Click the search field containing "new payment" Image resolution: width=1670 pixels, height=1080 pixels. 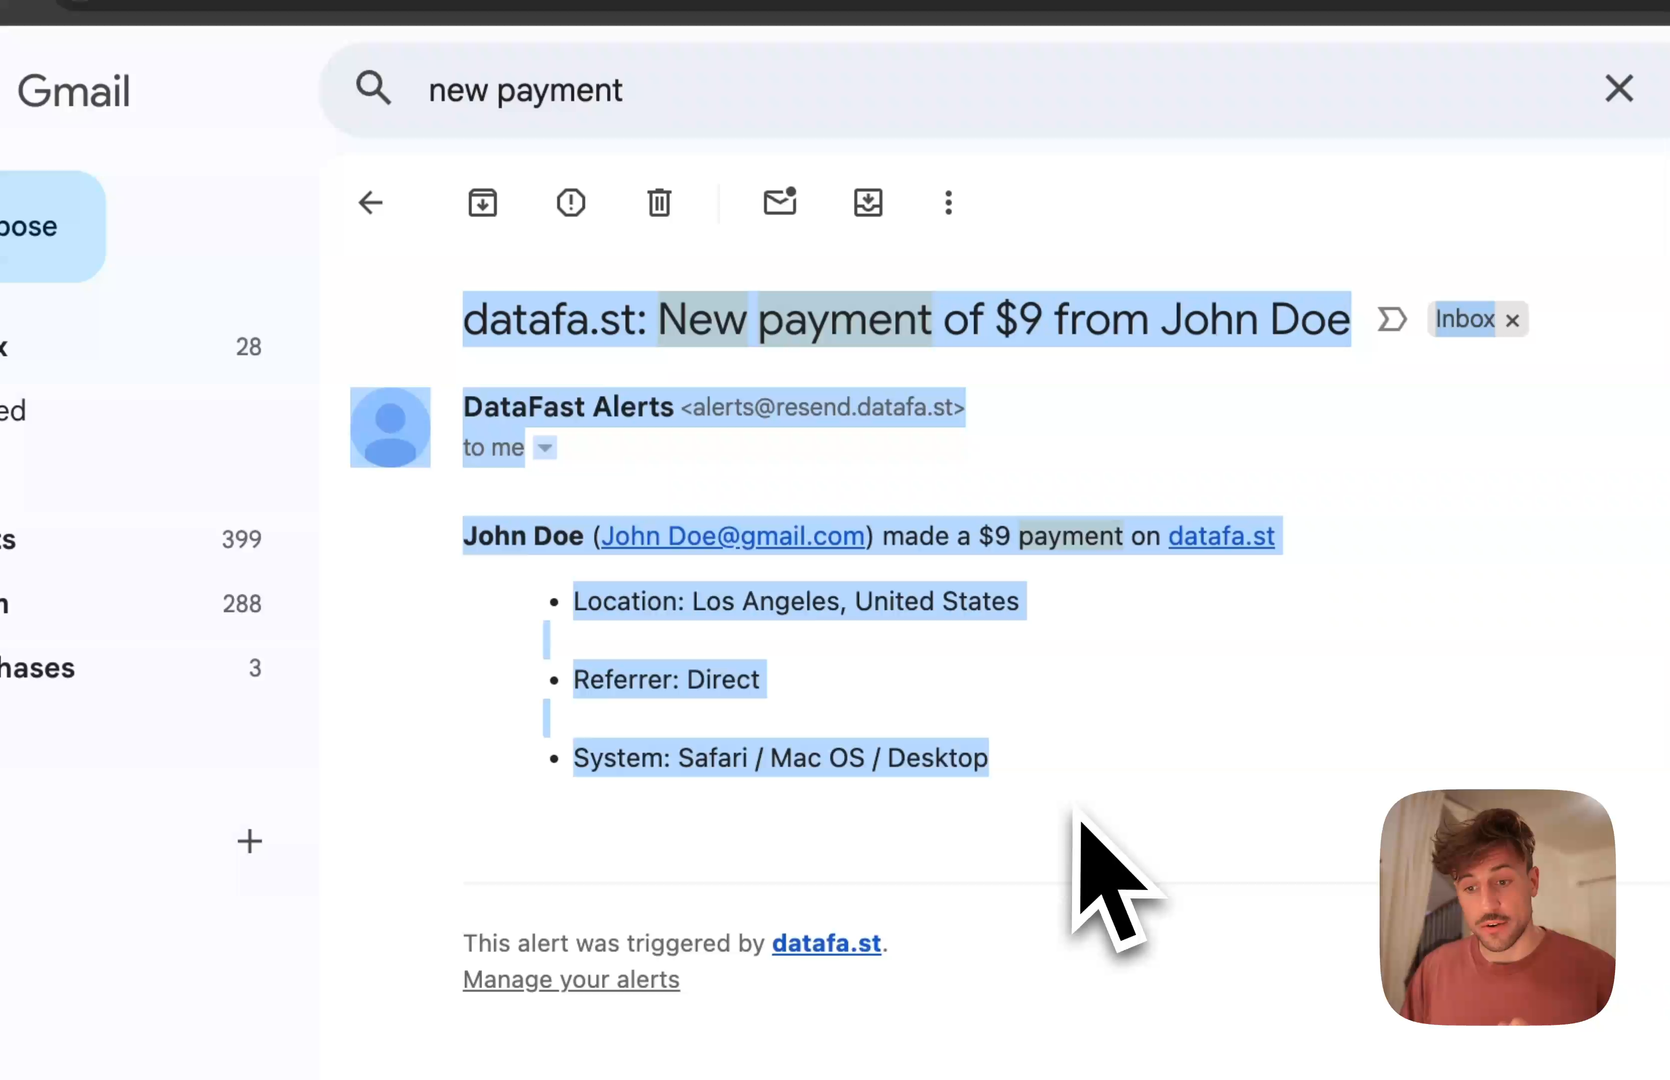[900, 90]
